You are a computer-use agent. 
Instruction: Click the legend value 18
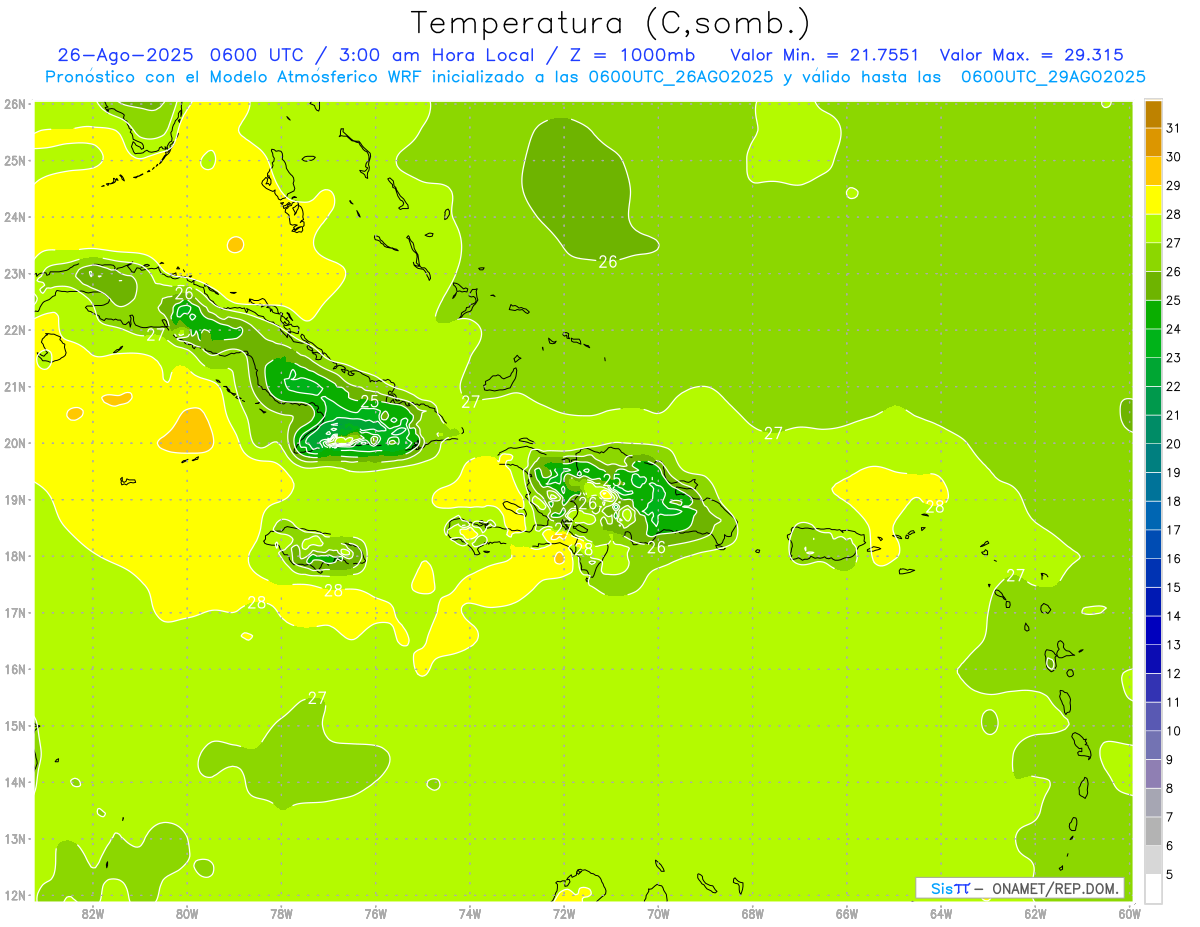coord(1173,501)
